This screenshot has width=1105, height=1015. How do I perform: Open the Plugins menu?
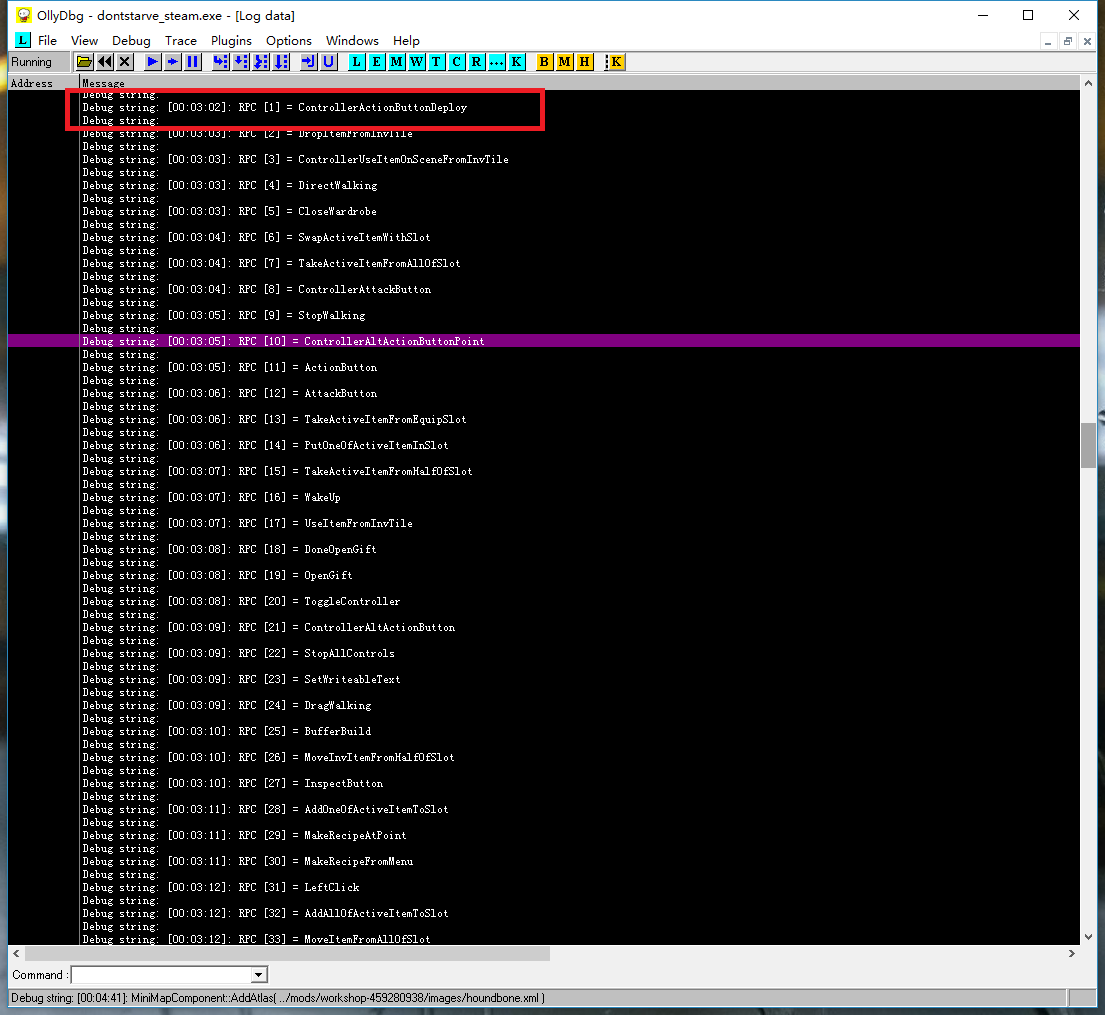(x=231, y=41)
